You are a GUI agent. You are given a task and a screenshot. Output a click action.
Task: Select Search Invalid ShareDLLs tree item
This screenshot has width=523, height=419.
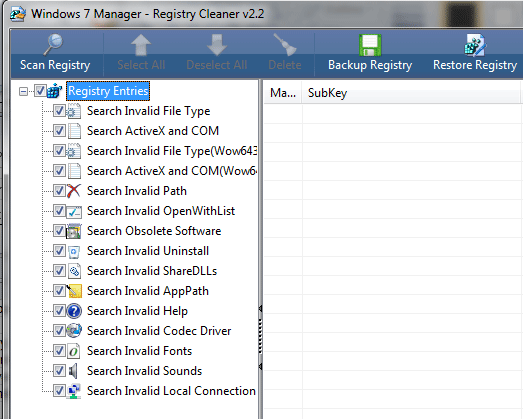click(152, 271)
